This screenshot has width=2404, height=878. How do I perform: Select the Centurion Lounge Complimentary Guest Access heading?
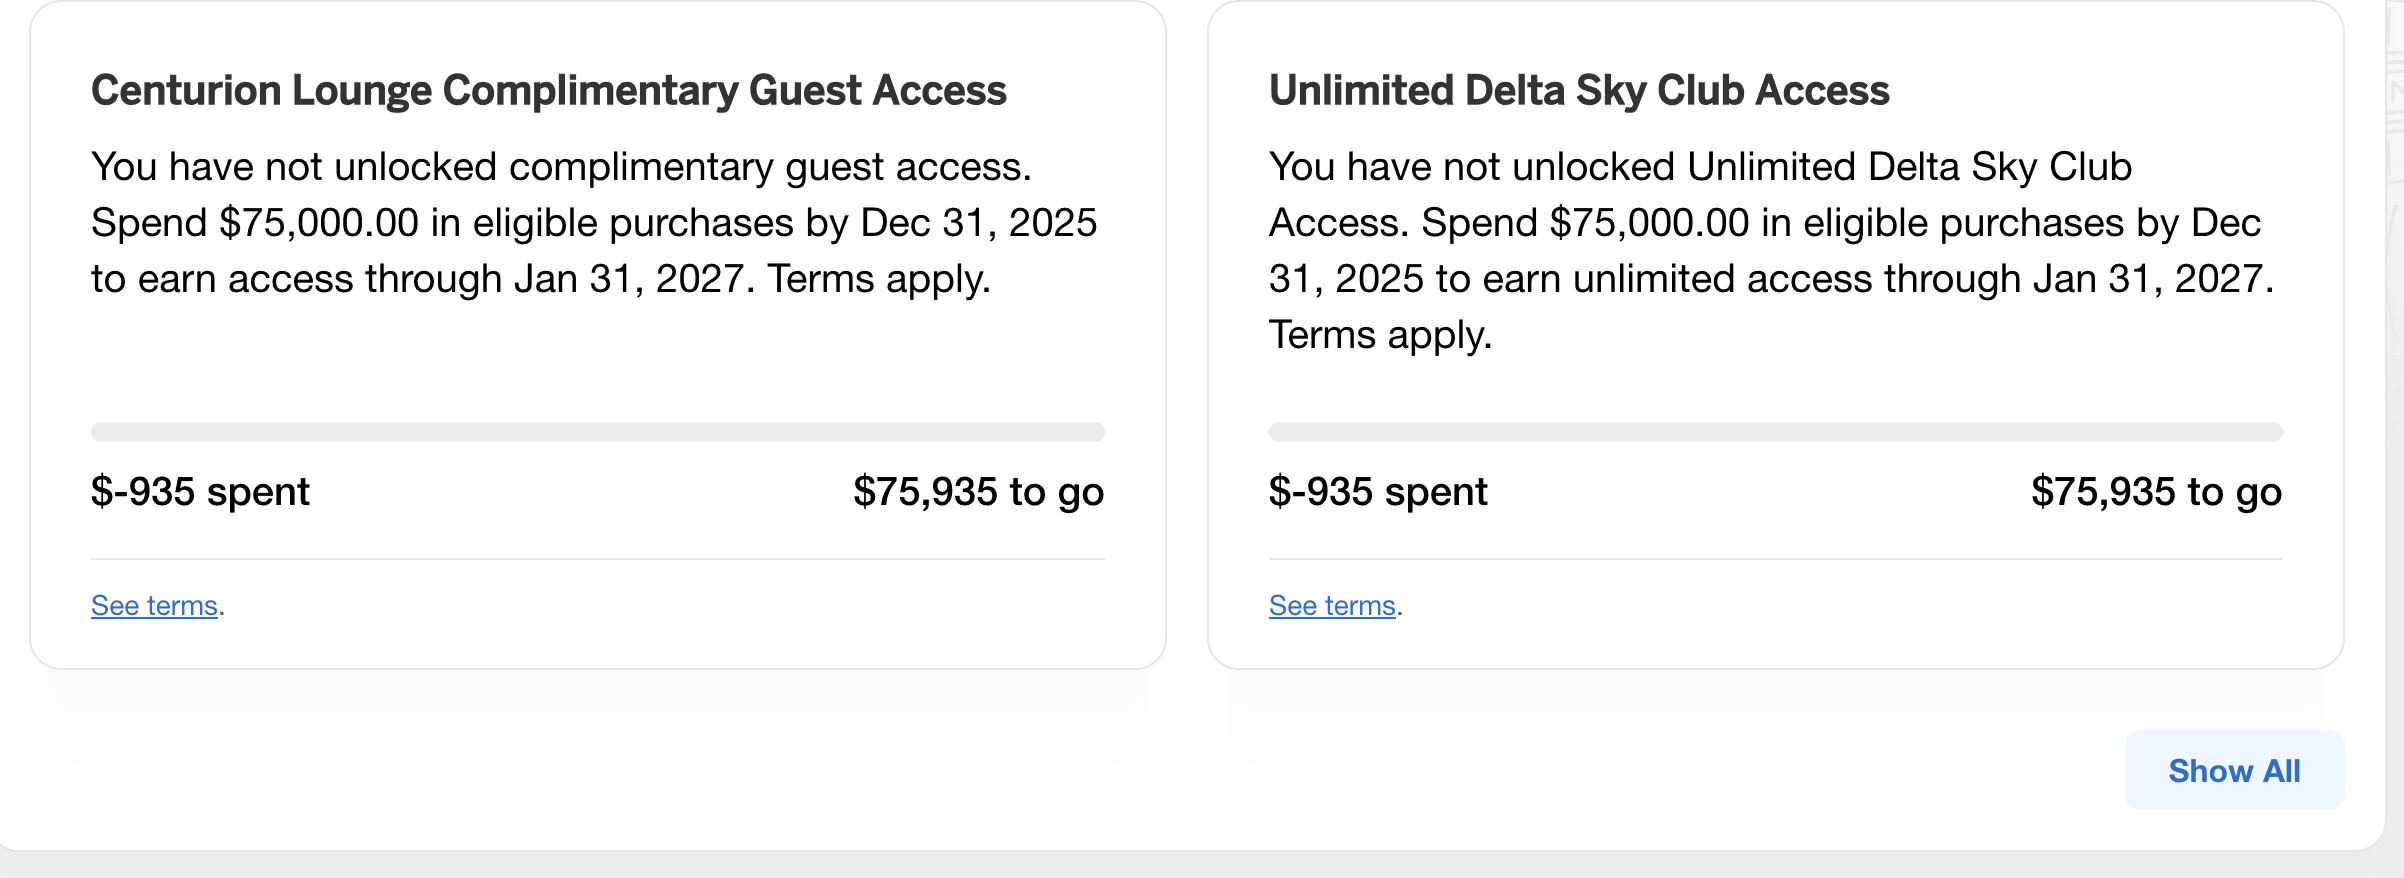coord(548,91)
